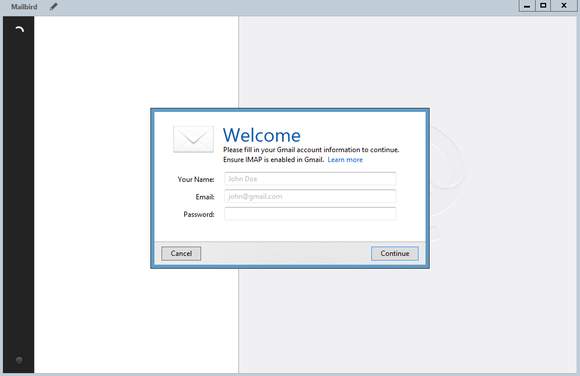Maximize the Mailbird window
Viewport: 580px width, 376px height.
[543, 6]
